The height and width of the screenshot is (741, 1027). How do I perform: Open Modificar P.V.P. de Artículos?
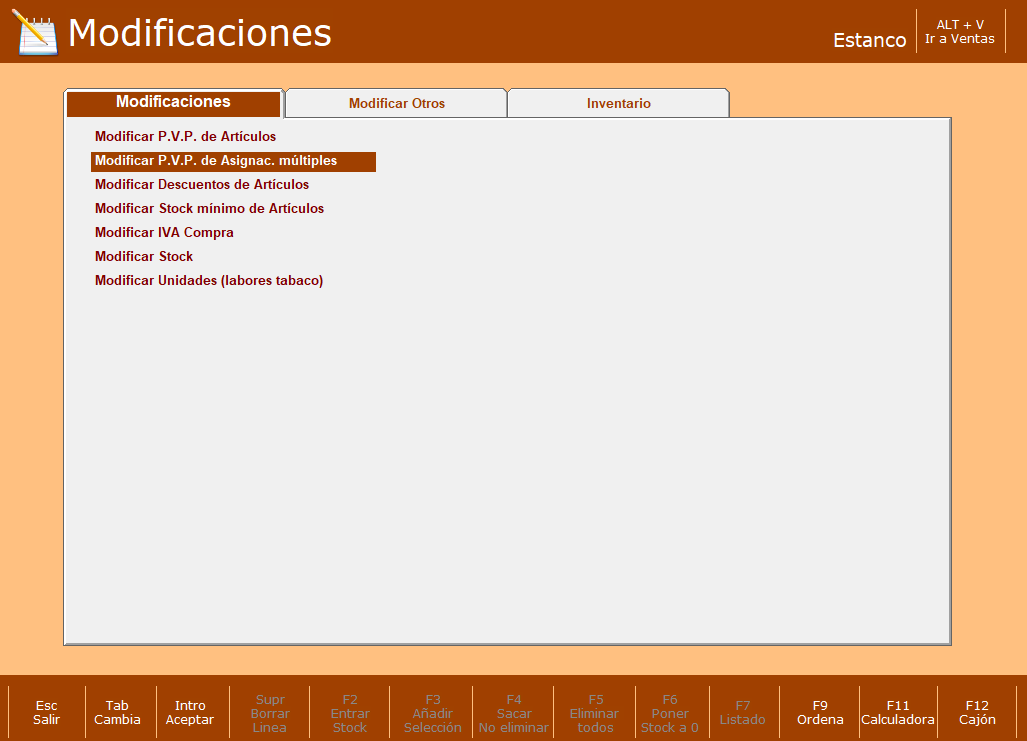click(185, 136)
